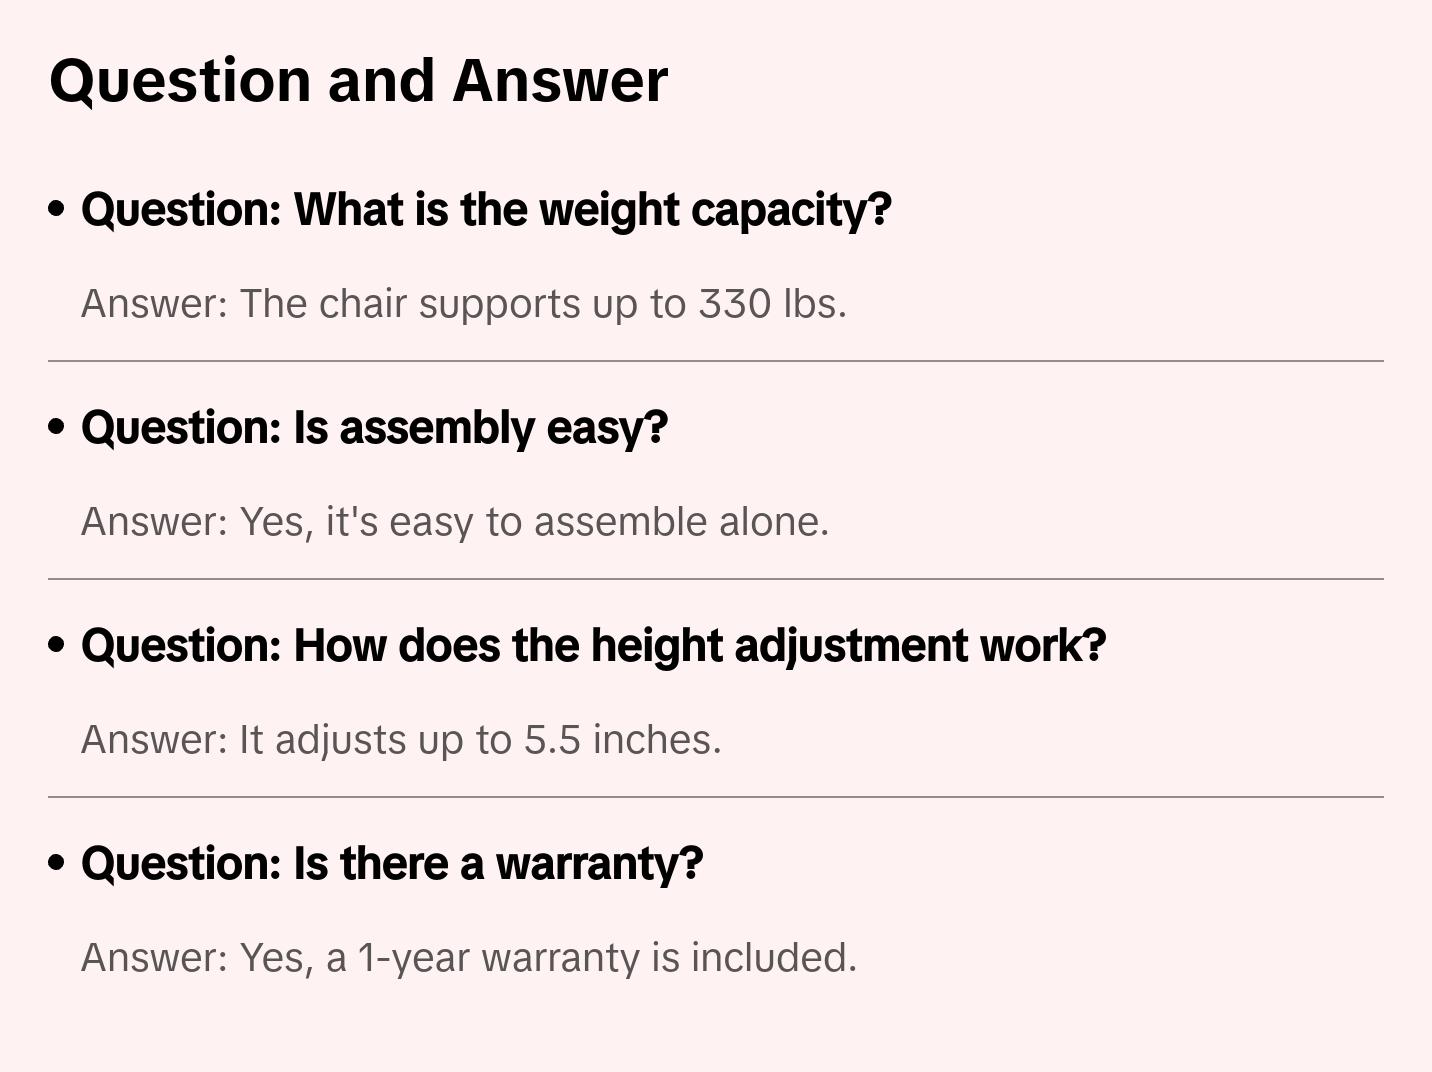Expand the weight capacity question
The height and width of the screenshot is (1072, 1432).
click(x=486, y=210)
